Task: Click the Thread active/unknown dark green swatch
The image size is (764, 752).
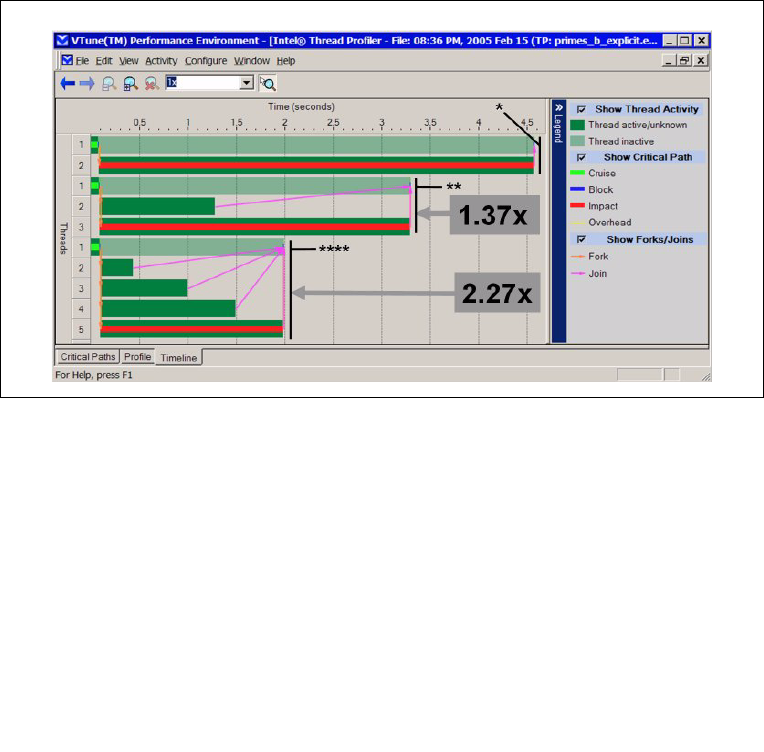Action: click(577, 125)
